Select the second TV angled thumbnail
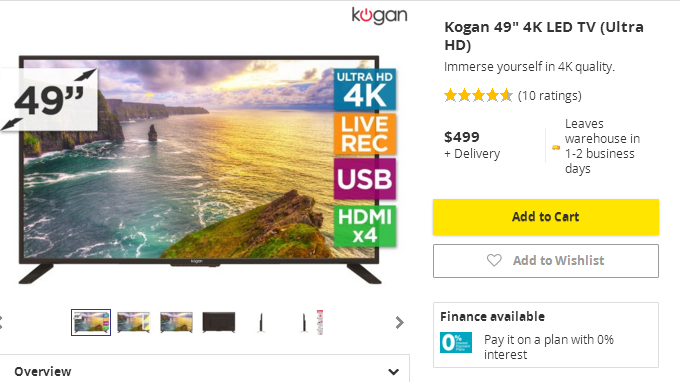 click(x=134, y=322)
